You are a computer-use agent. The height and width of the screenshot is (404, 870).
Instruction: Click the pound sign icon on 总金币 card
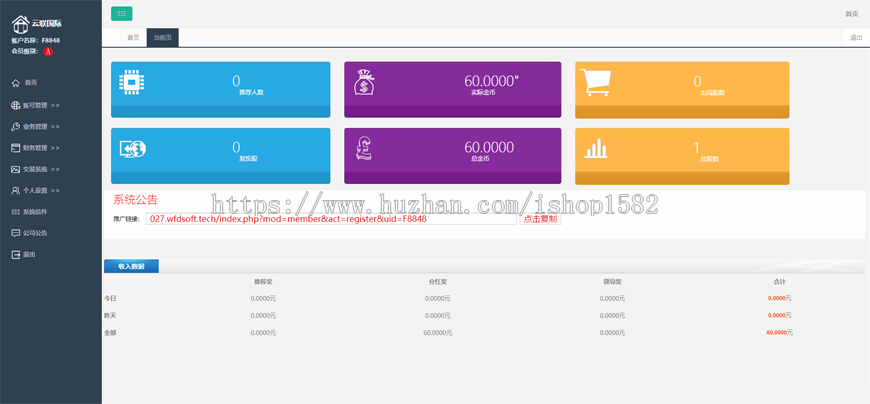(365, 149)
